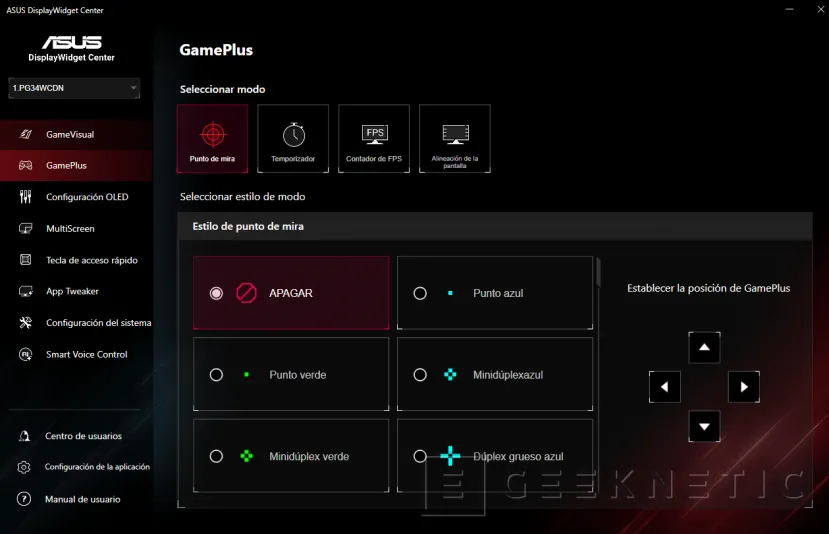The width and height of the screenshot is (829, 534).
Task: Click the Smart Voice Control icon
Action: pyautogui.click(x=25, y=354)
